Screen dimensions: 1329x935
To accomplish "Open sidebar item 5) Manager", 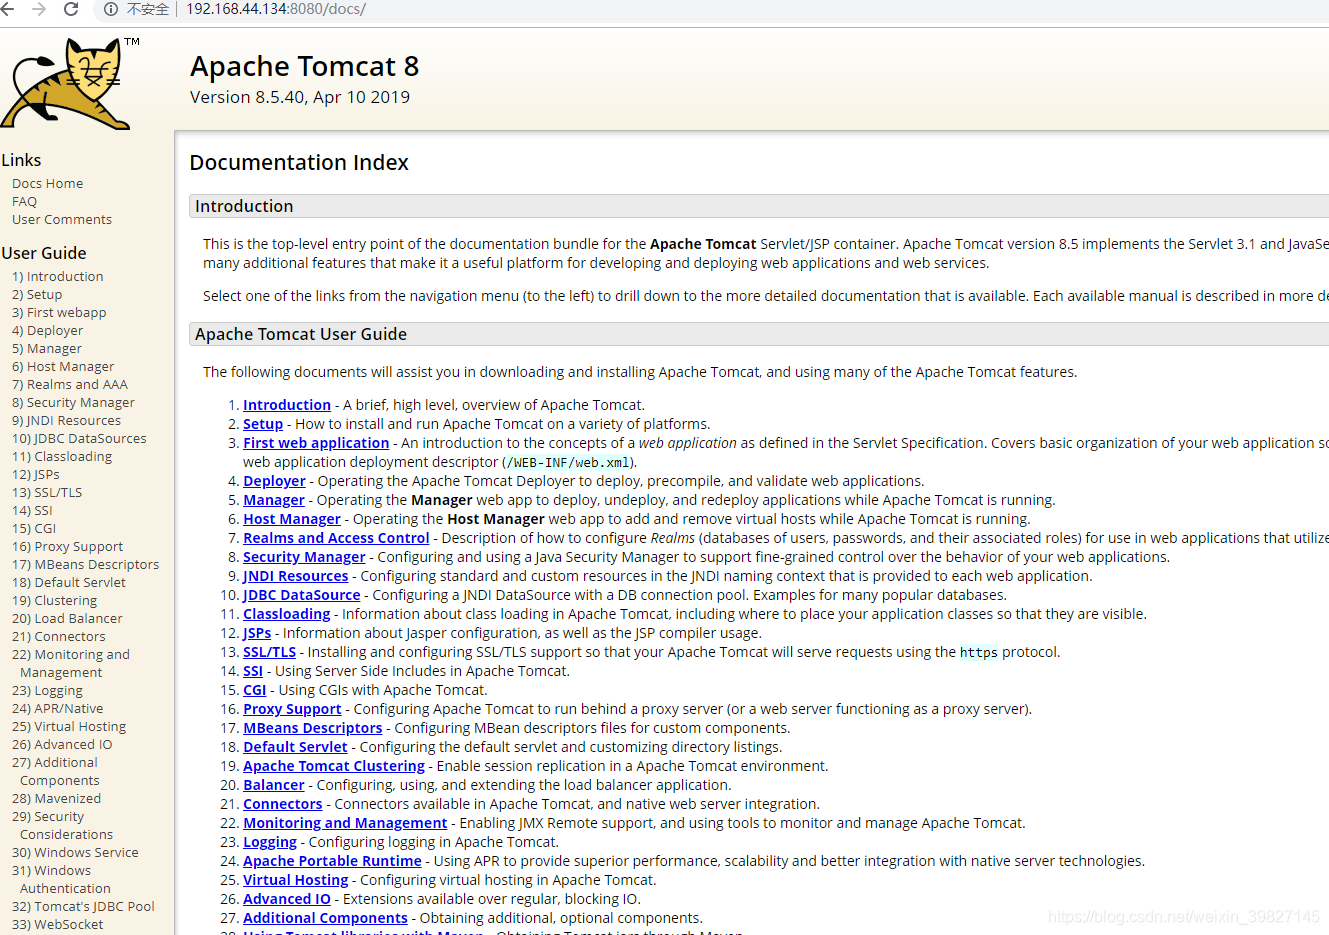I will (47, 349).
